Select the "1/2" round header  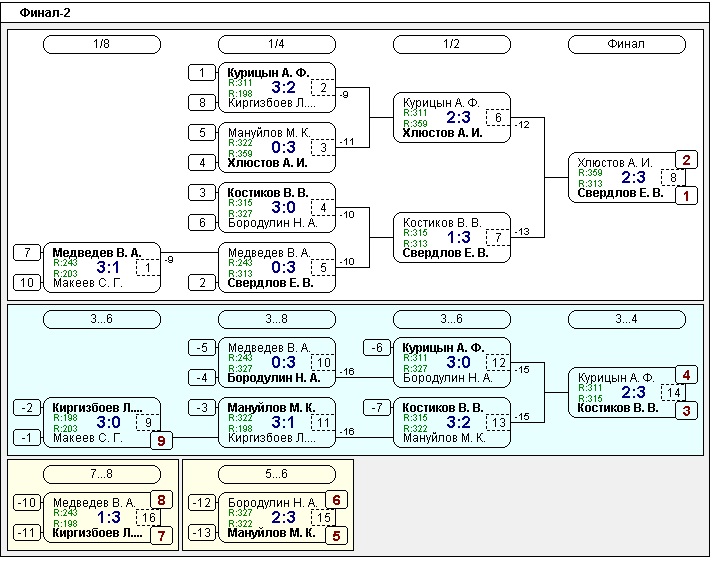click(x=451, y=44)
